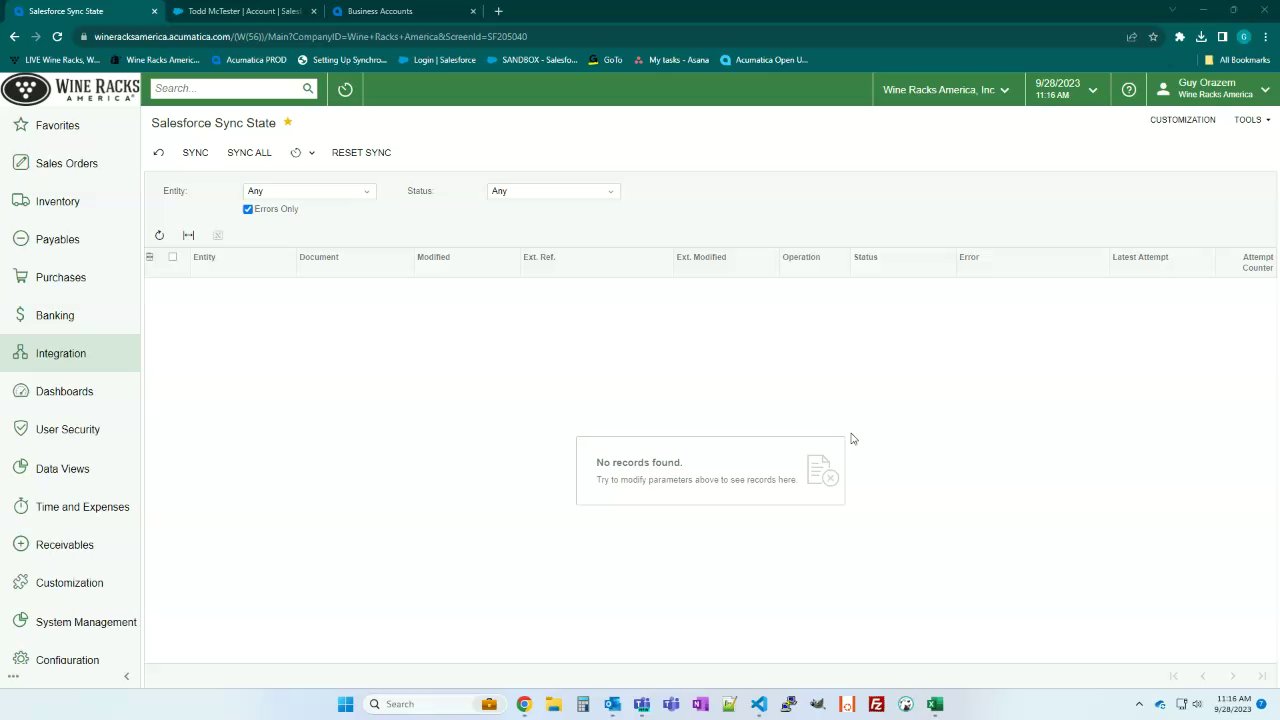Screen dimensions: 1280x720
Task: Open the Guy Orazem user menu
Action: [x=1213, y=89]
